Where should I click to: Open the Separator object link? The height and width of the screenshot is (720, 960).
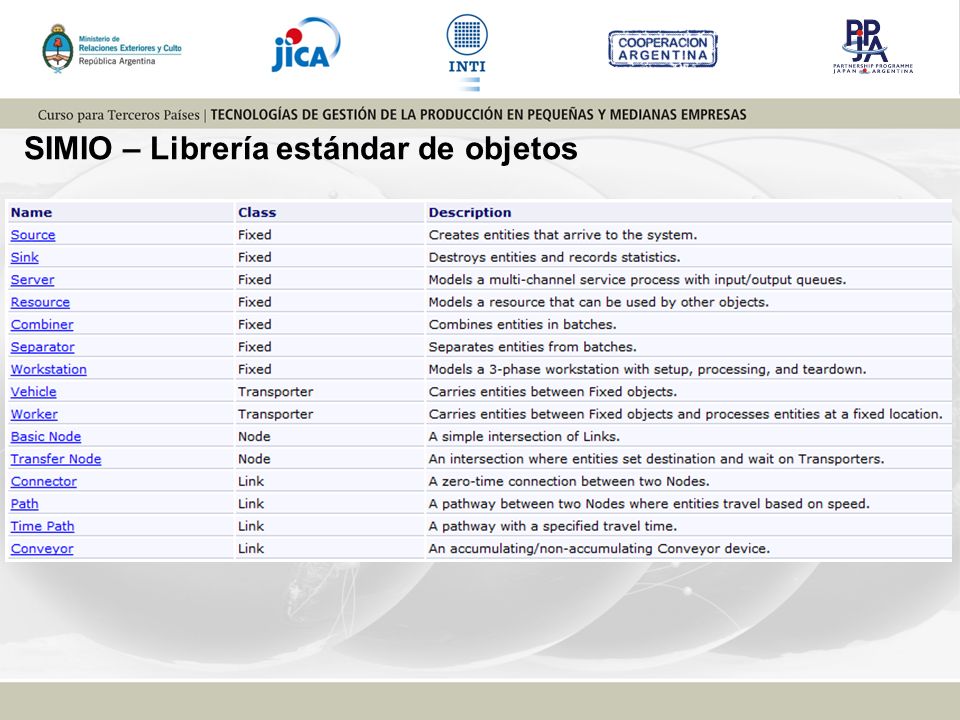43,347
